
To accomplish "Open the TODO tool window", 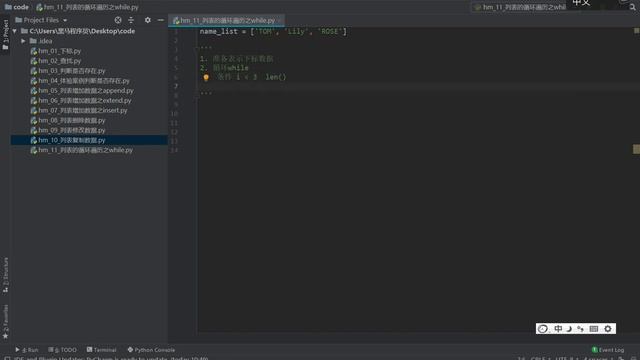I will point(62,350).
